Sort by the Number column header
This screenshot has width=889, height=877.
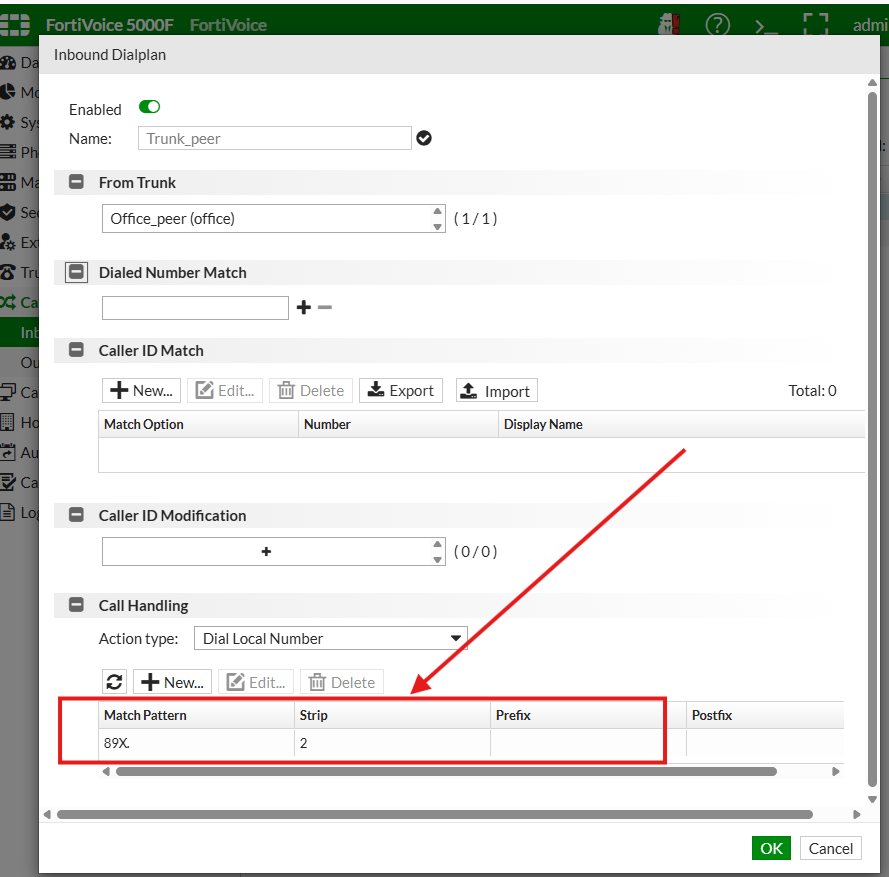pos(398,424)
